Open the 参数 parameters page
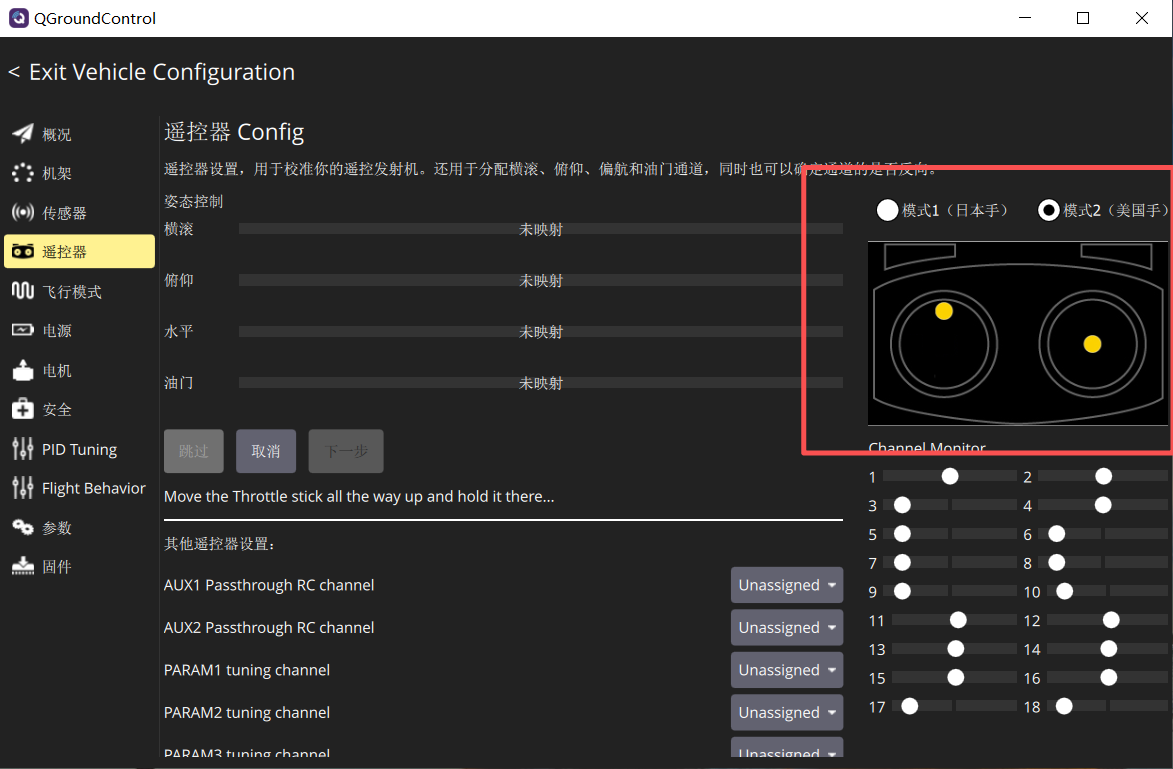Viewport: 1173px width, 769px height. (79, 527)
